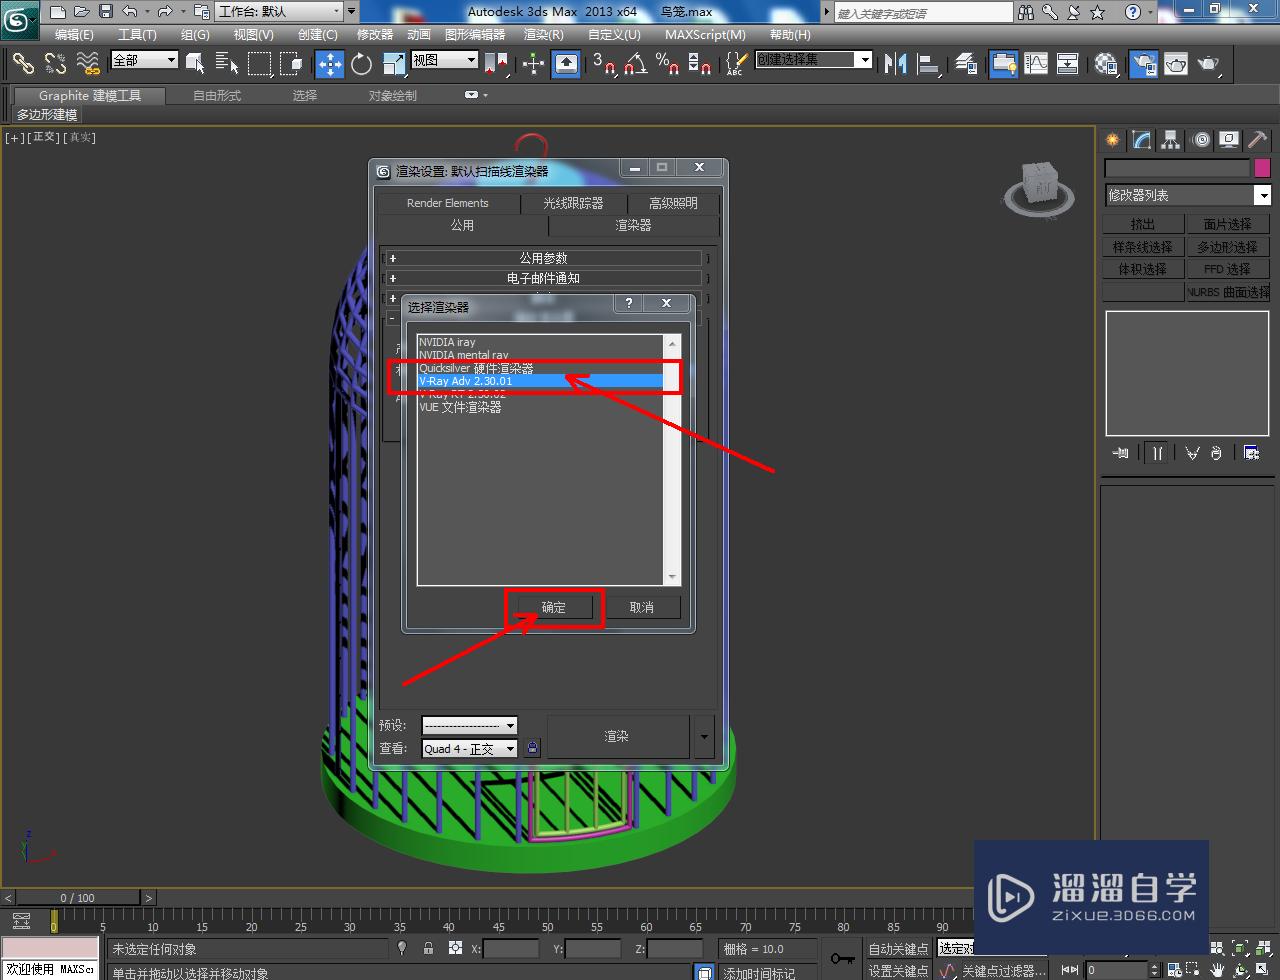Activate the Select and Rotate tool
Image resolution: width=1280 pixels, height=980 pixels.
[x=361, y=64]
